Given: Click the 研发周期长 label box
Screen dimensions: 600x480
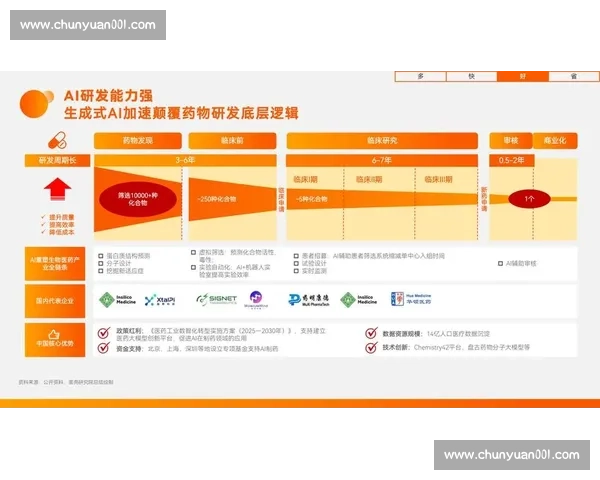Looking at the screenshot, I should coord(57,160).
